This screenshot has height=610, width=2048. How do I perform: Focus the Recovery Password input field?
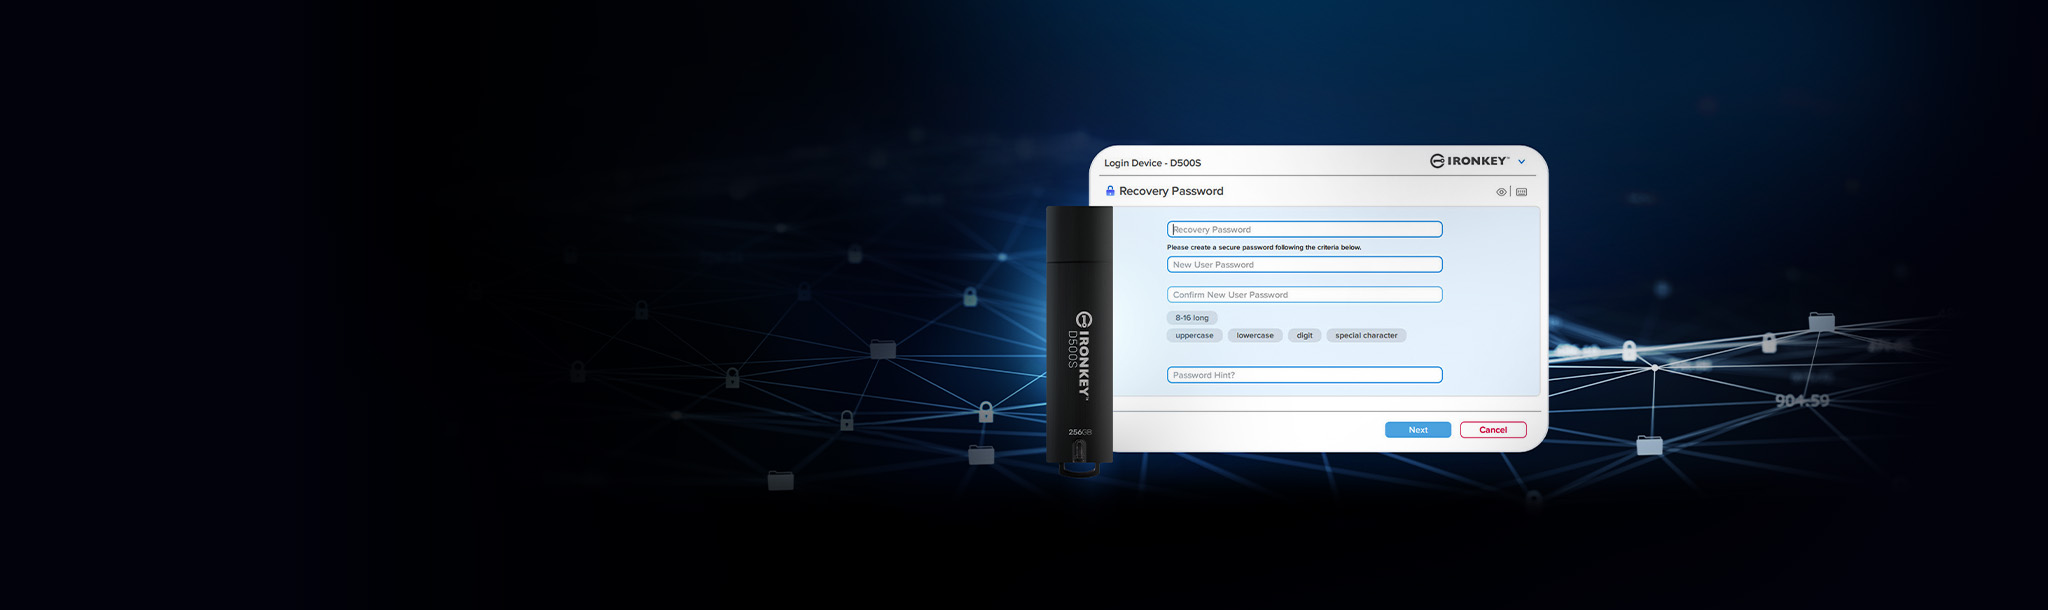click(x=1304, y=230)
